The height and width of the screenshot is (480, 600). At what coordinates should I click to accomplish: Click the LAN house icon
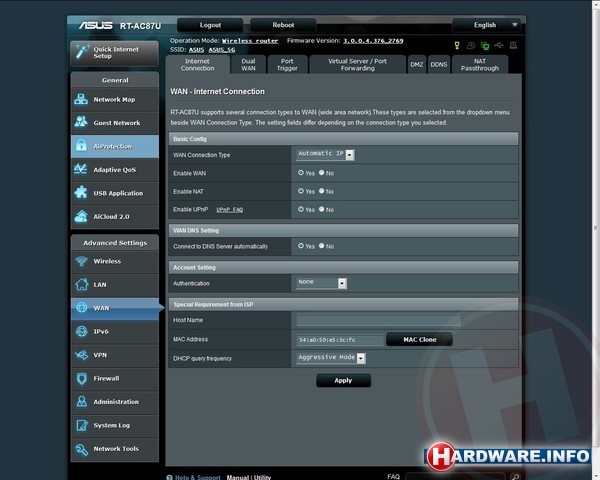click(81, 284)
